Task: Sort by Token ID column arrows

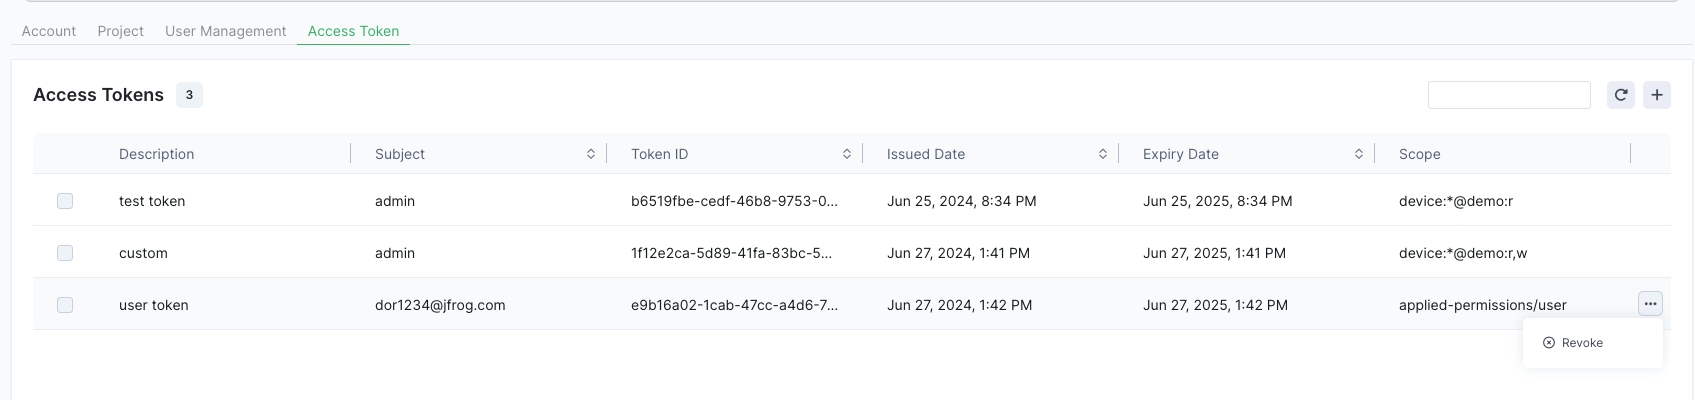Action: coord(847,154)
